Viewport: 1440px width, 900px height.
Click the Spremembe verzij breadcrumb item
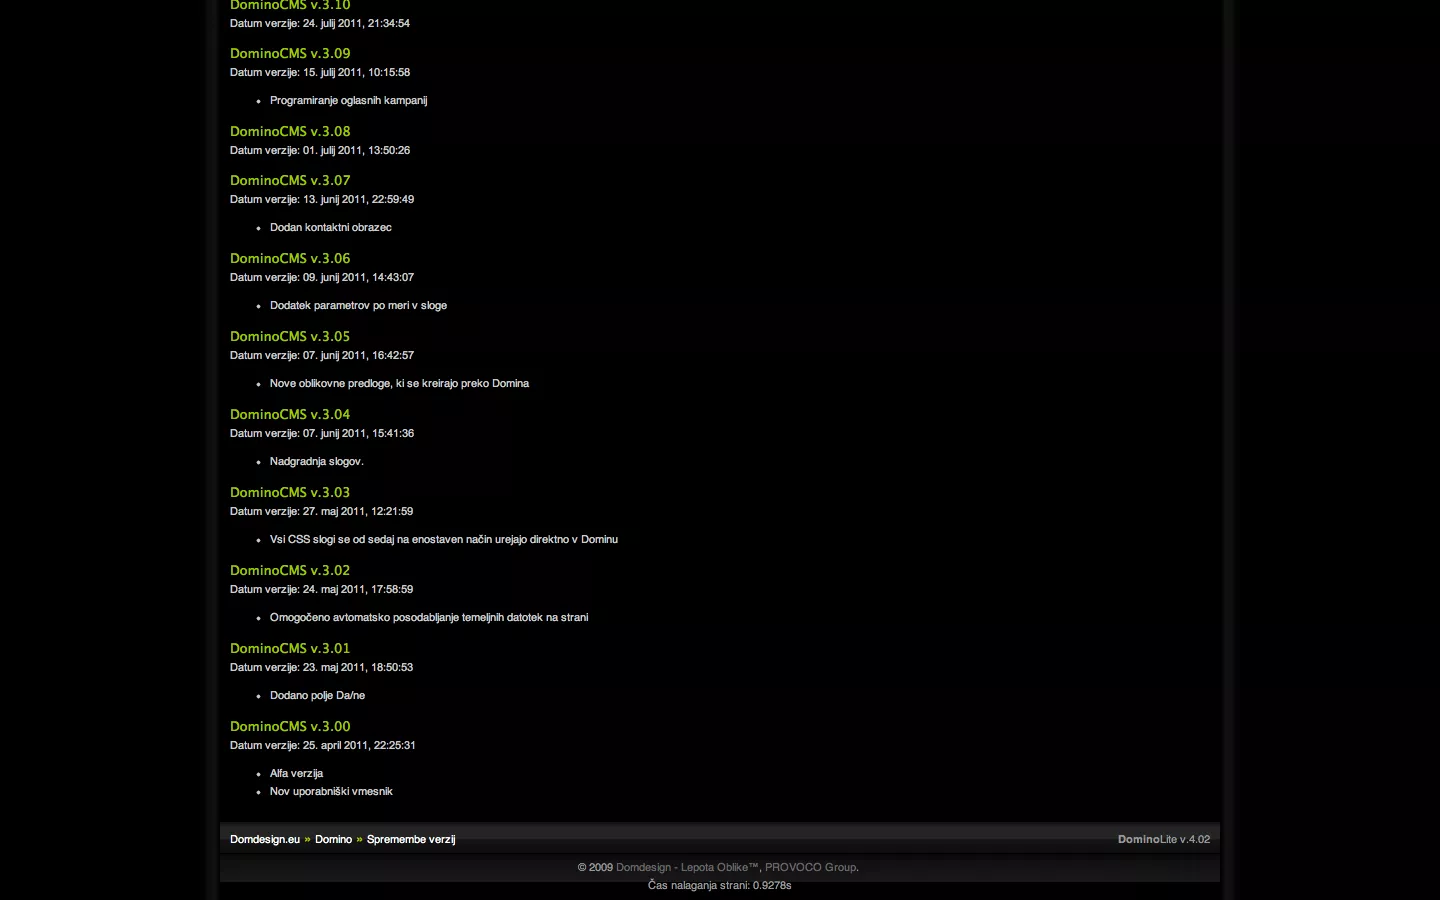(411, 839)
